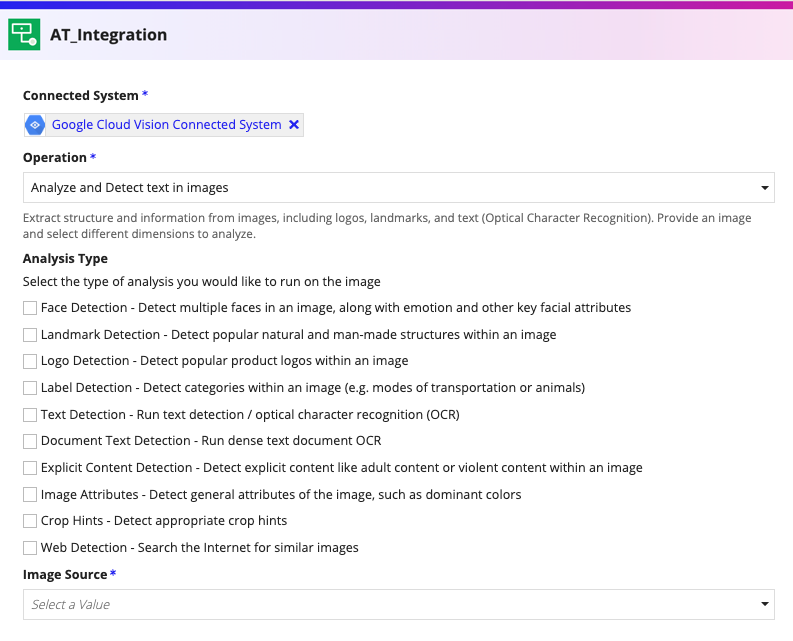
Task: Enable Document Text Detection checkbox
Action: (x=30, y=441)
